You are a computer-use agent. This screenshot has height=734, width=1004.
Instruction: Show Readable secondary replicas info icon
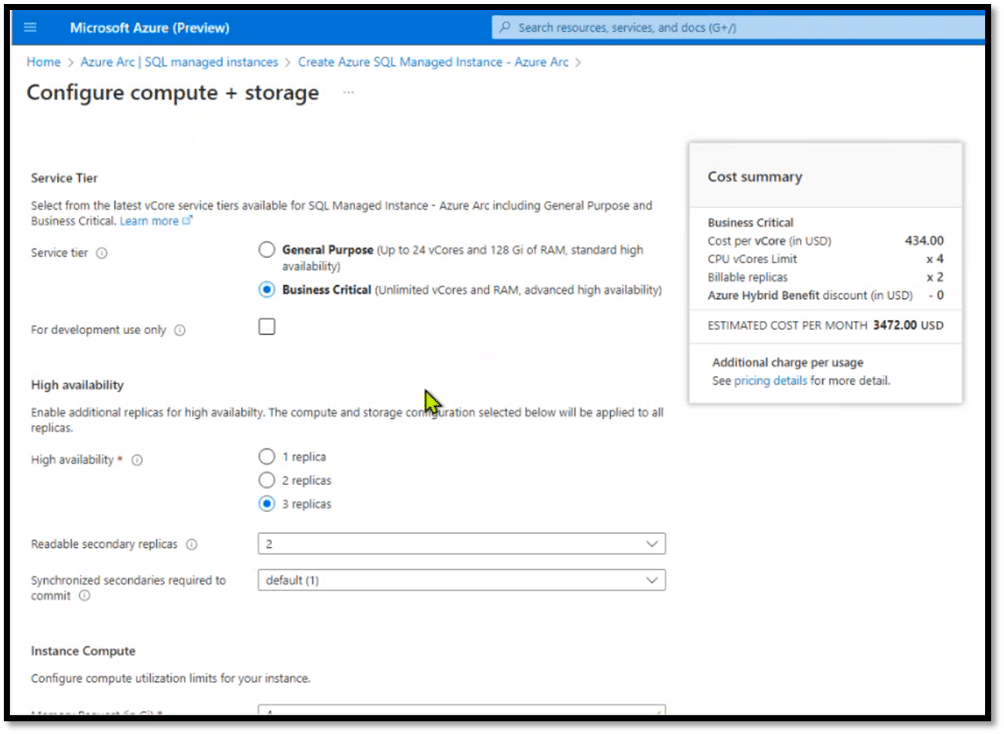[x=191, y=544]
